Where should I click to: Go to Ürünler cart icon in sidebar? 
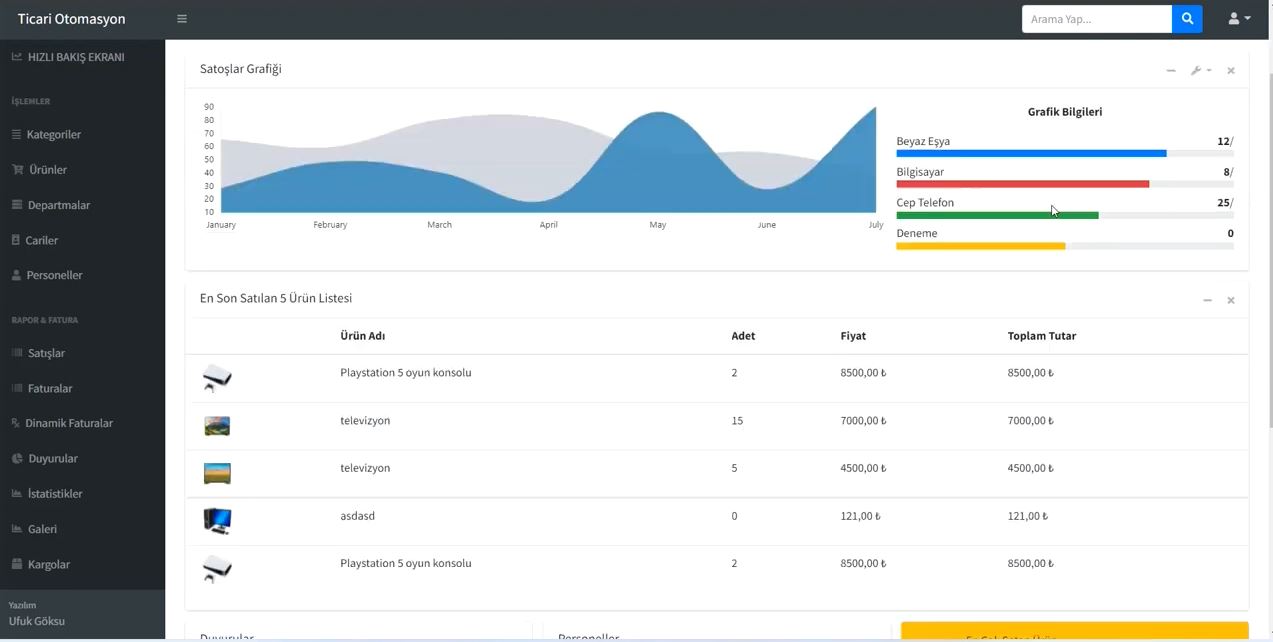tap(17, 170)
